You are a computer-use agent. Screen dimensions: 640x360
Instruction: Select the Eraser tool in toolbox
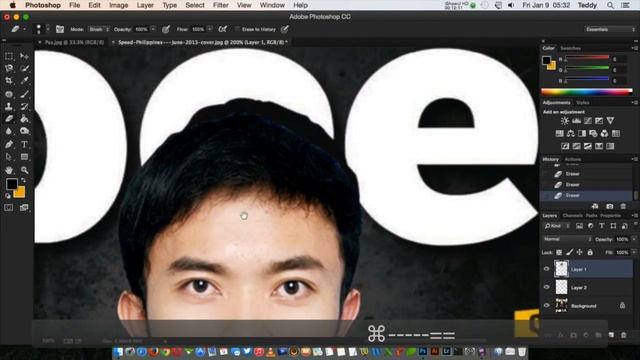pos(9,119)
